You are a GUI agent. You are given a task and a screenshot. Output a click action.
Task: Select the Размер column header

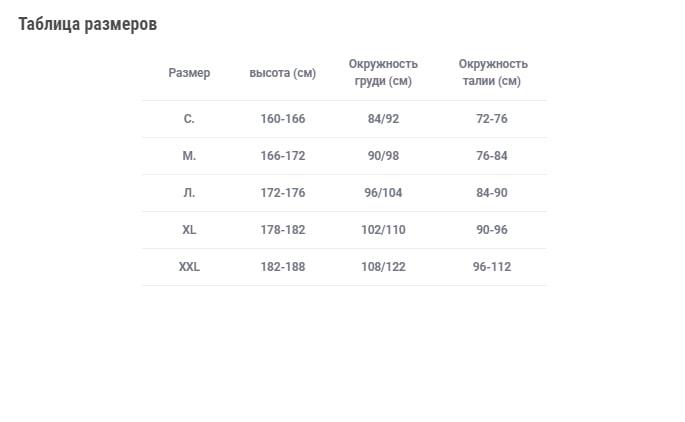pyautogui.click(x=189, y=73)
